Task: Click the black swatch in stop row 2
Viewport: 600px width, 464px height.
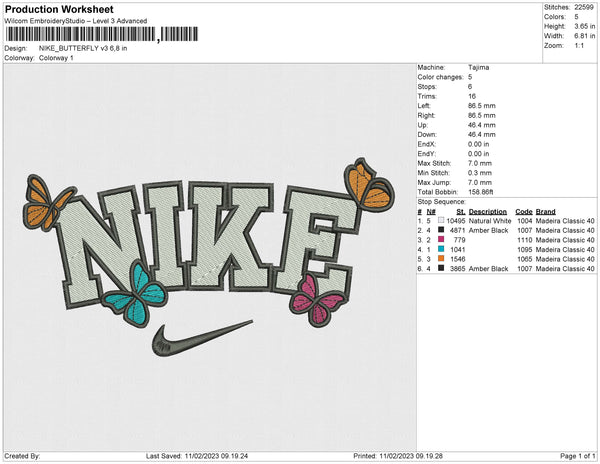Action: click(x=441, y=230)
